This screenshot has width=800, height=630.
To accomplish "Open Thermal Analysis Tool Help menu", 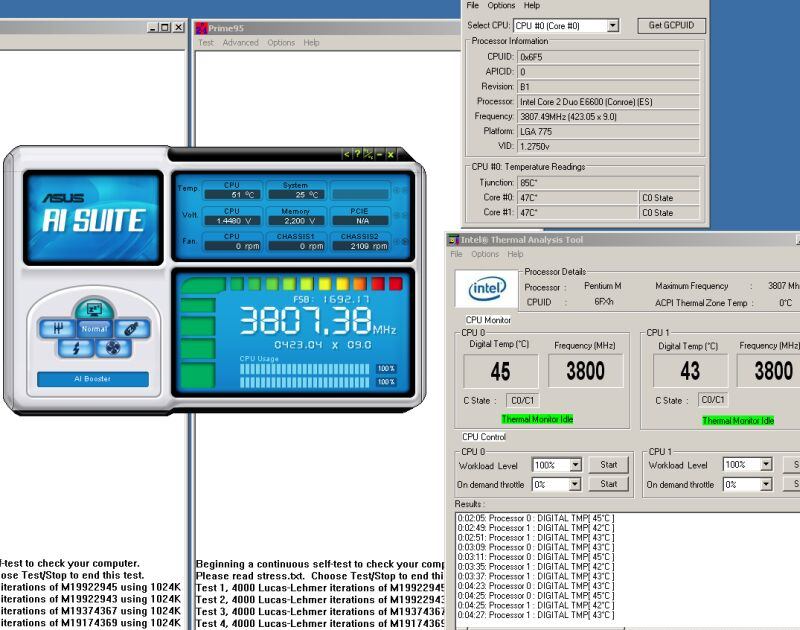I will (515, 254).
